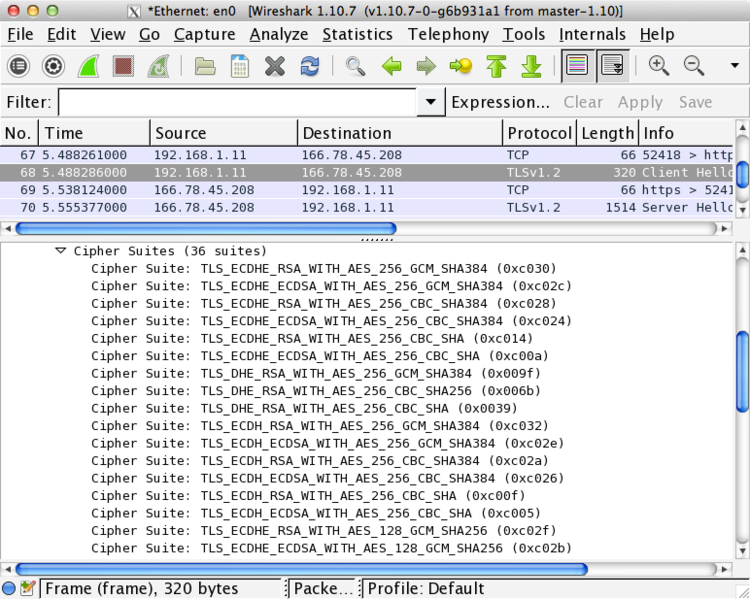The image size is (750, 599).
Task: Jump to first packet arrow icon
Action: [x=497, y=67]
